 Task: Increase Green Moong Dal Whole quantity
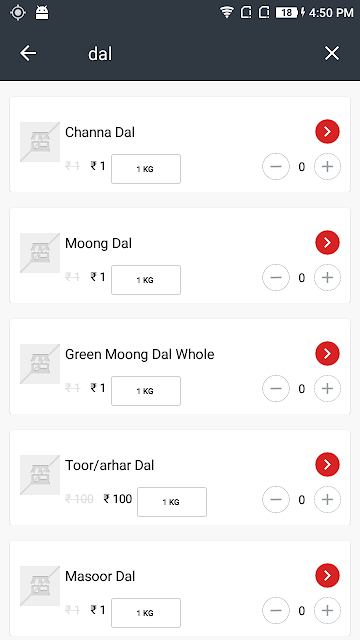click(x=327, y=389)
